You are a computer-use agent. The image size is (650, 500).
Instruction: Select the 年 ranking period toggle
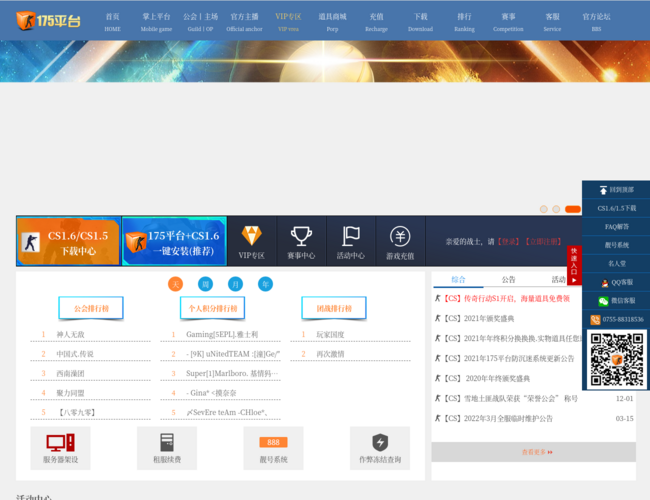coord(265,284)
